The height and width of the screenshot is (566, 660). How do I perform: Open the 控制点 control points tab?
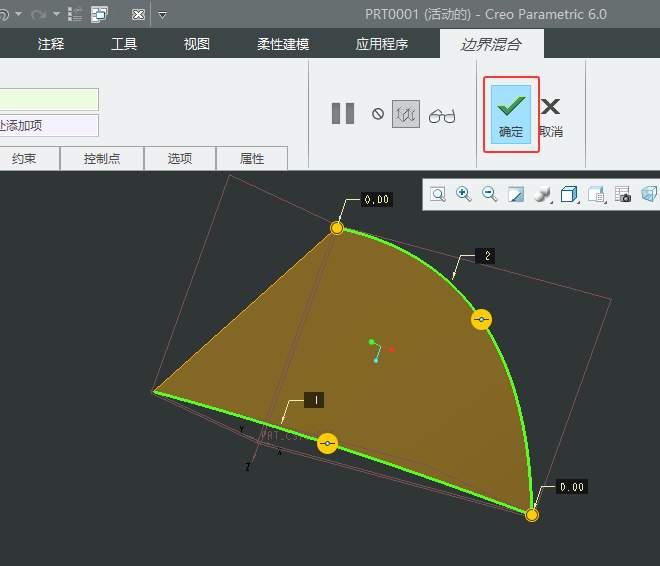pos(102,159)
